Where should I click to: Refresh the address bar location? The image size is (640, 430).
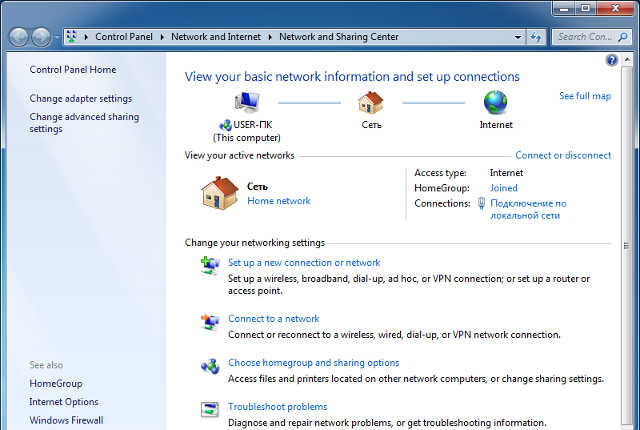(536, 37)
